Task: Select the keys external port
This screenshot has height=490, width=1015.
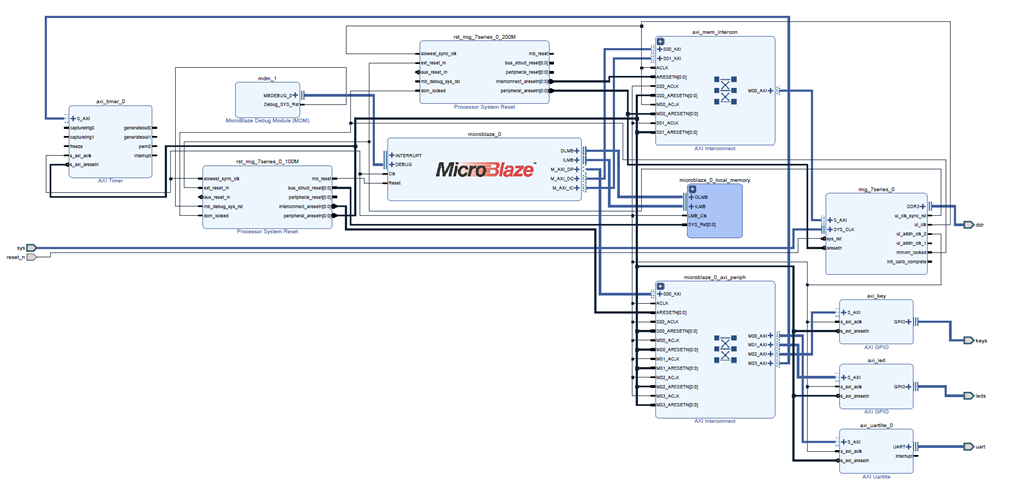Action: click(x=969, y=340)
